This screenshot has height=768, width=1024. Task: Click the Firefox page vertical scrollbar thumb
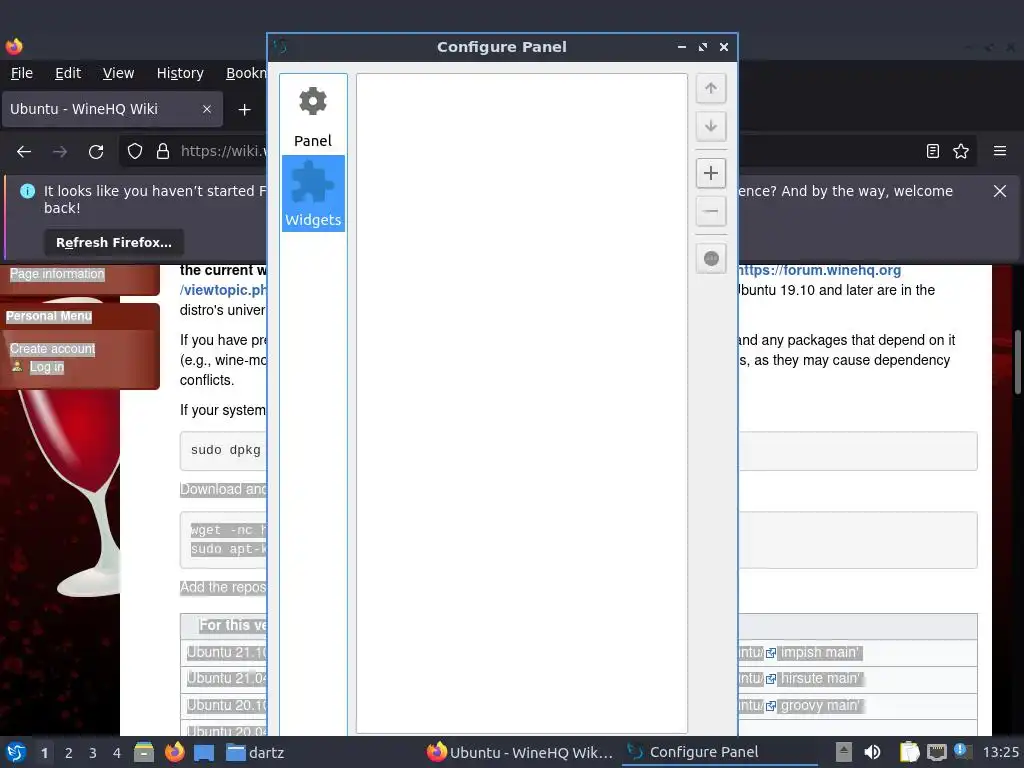1017,362
